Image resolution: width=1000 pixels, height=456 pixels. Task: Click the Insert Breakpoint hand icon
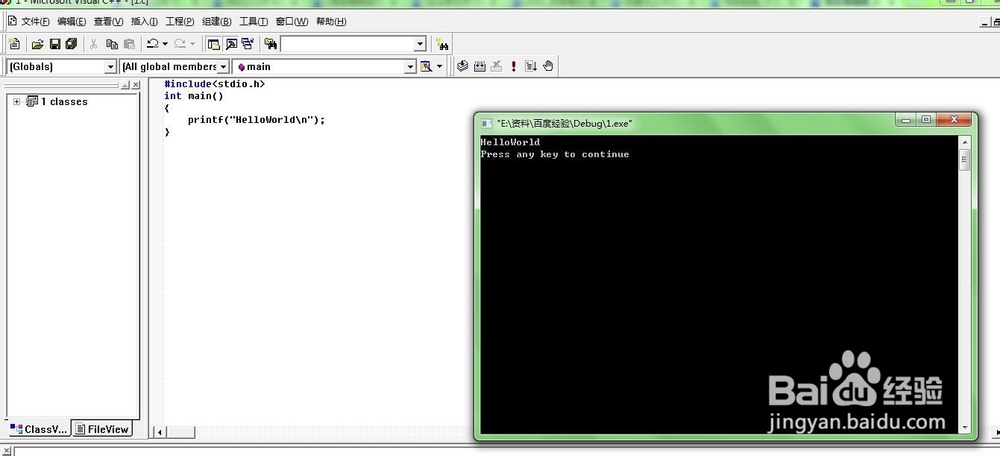coord(548,66)
